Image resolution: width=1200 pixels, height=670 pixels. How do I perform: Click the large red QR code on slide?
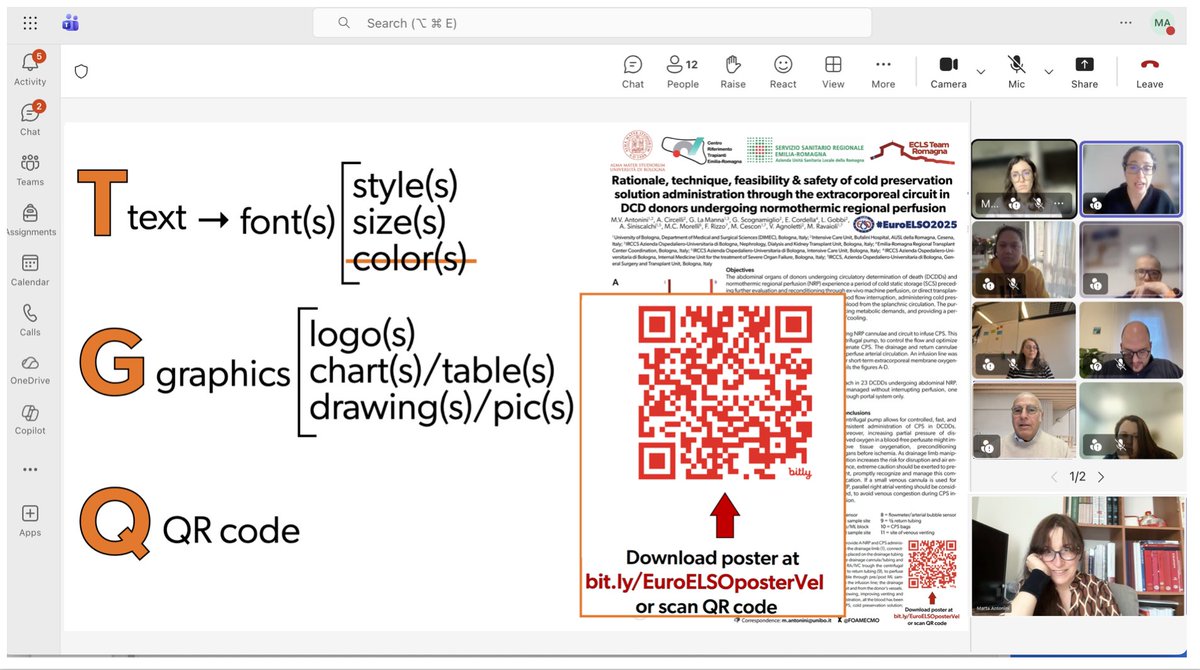[x=727, y=393]
